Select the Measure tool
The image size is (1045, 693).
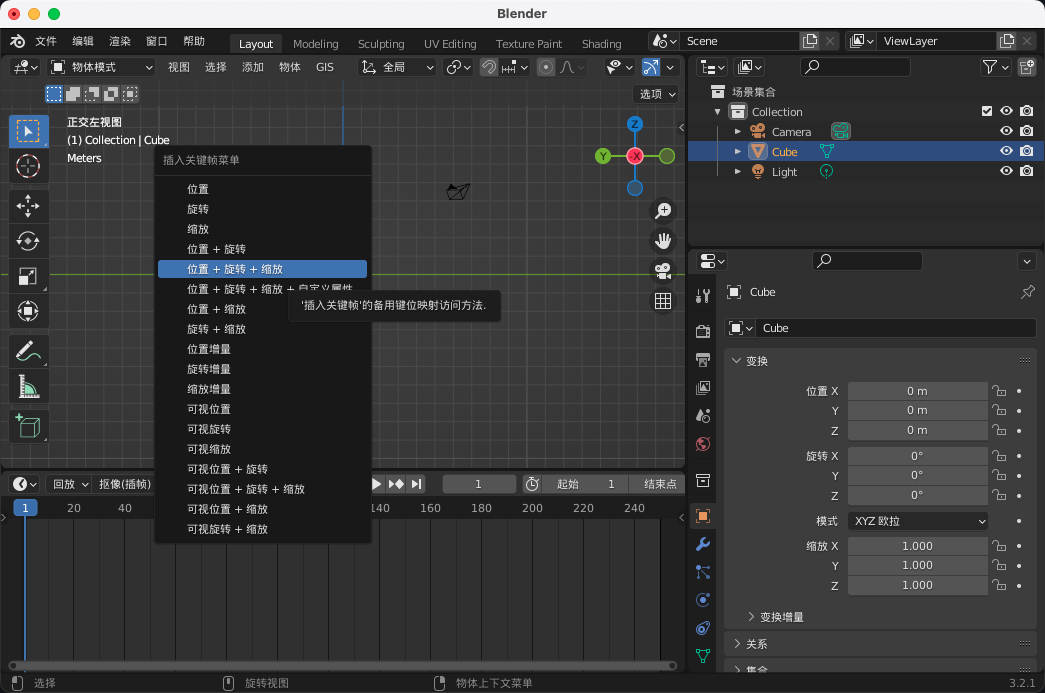(x=28, y=386)
